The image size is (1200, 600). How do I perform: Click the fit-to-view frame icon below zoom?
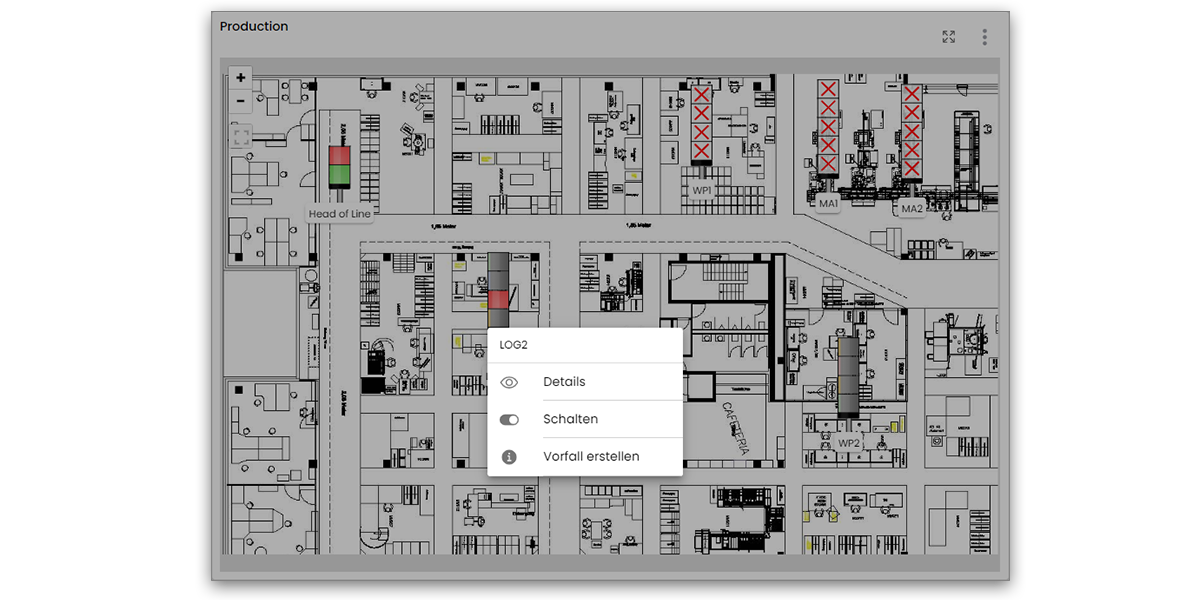(241, 137)
